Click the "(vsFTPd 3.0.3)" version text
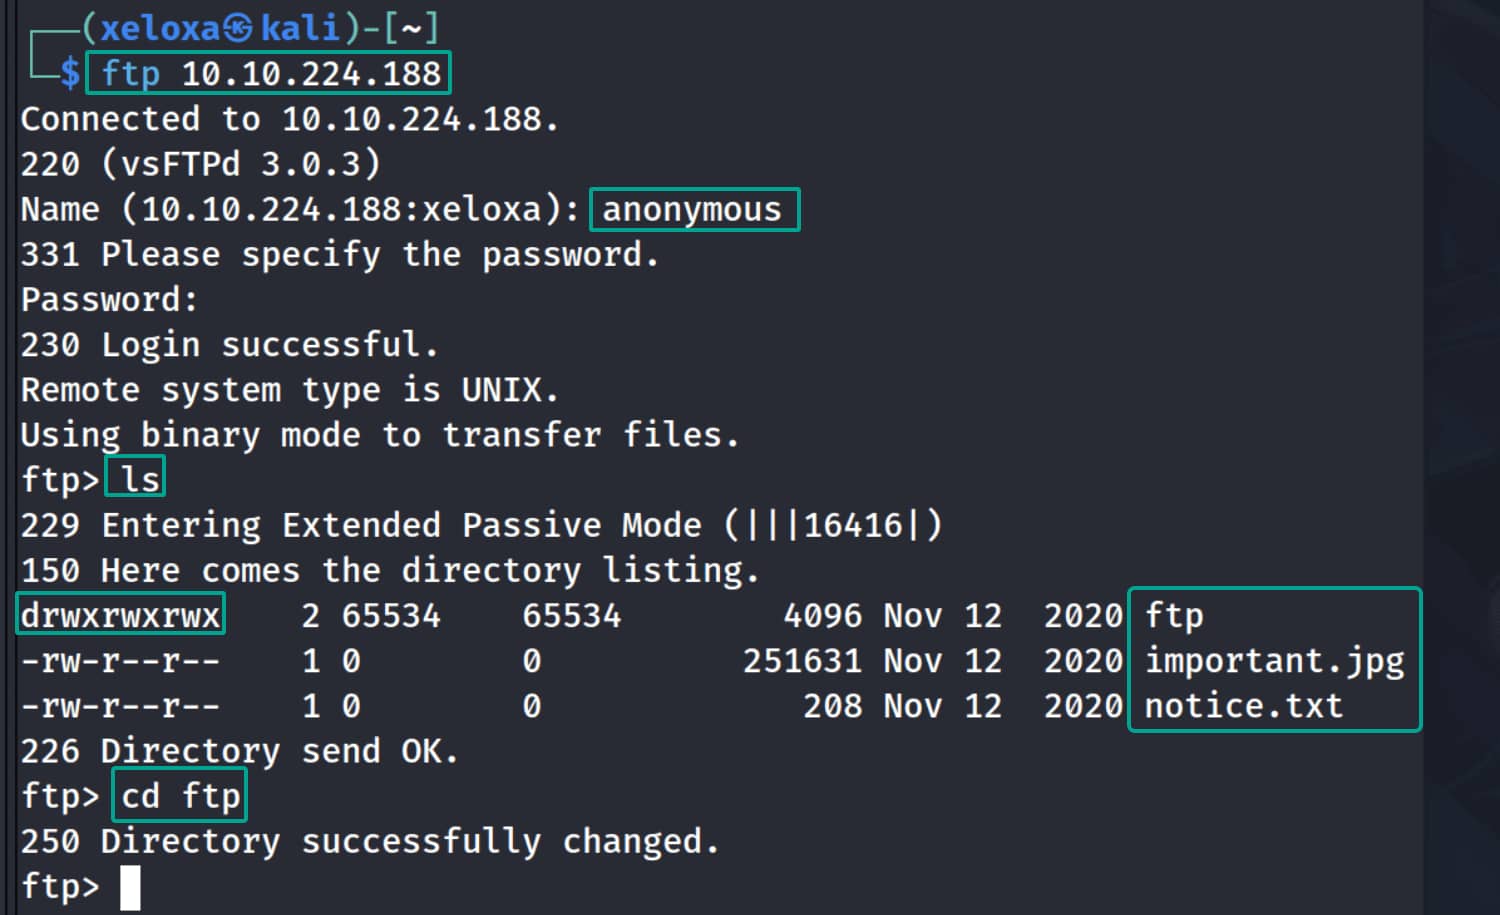The height and width of the screenshot is (915, 1500). pyautogui.click(x=241, y=164)
